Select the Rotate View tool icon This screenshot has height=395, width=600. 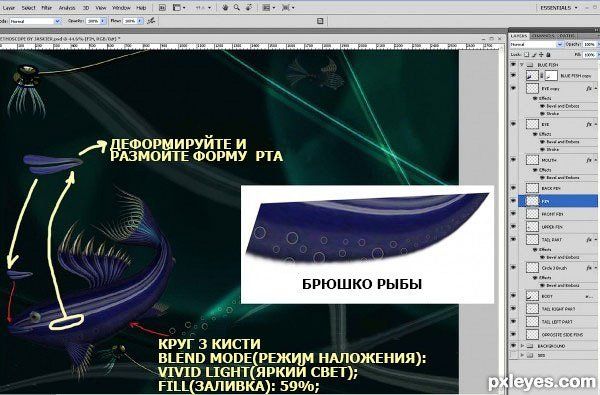(249, 7)
